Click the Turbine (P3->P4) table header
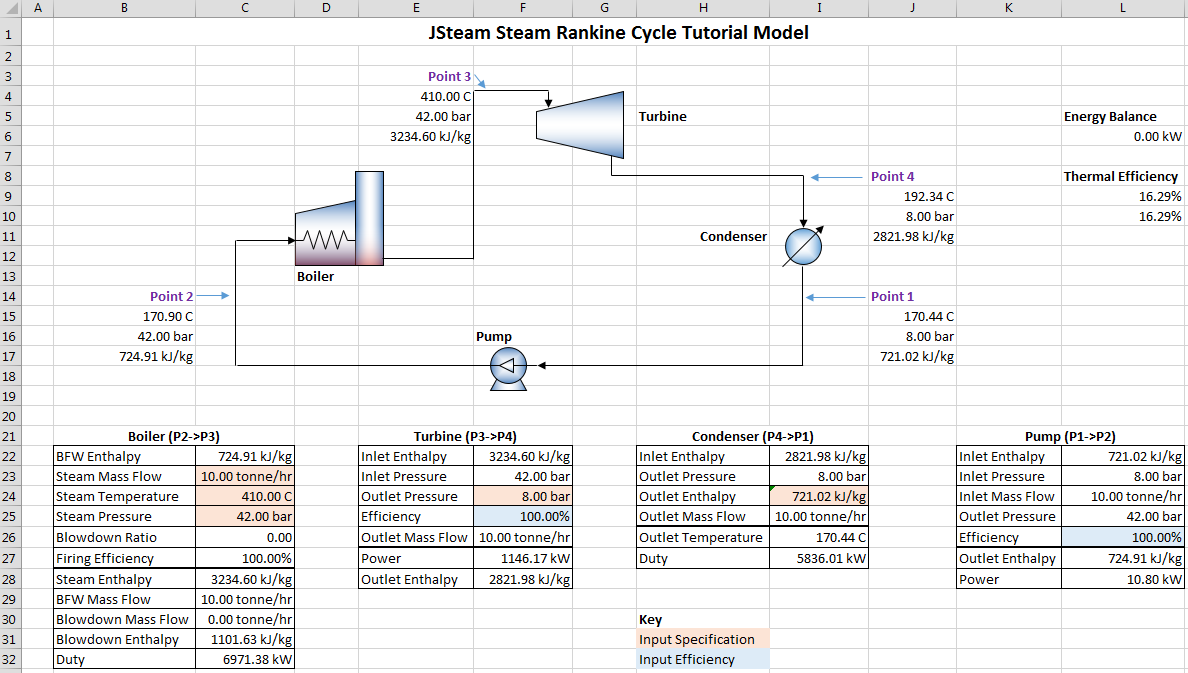This screenshot has height=673, width=1188. coord(465,437)
